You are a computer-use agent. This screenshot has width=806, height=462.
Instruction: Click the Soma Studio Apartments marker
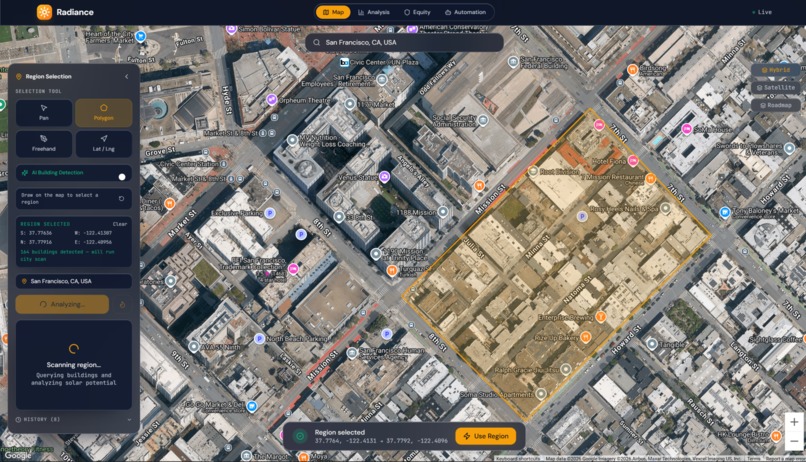click(541, 394)
